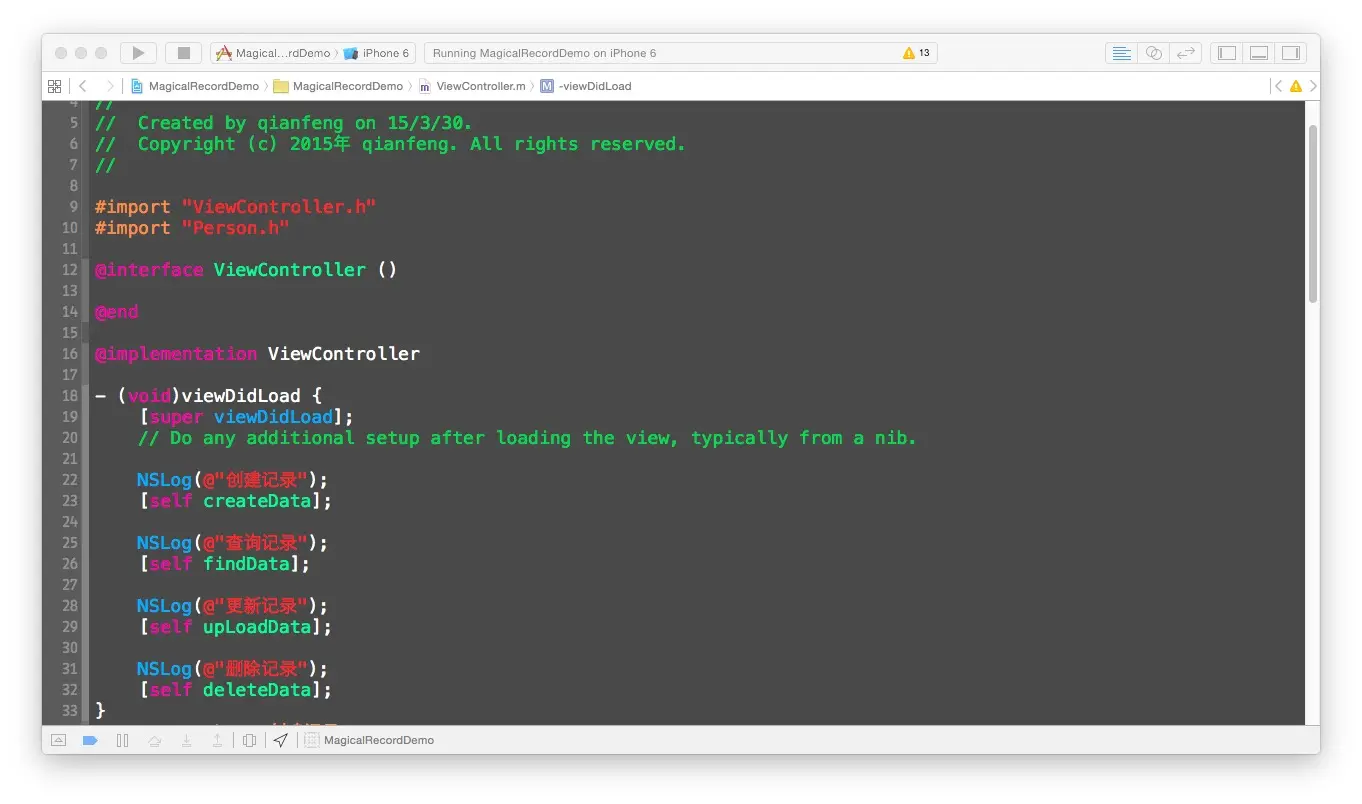
Task: Open ViewController.m jump bar segment
Action: click(x=472, y=86)
